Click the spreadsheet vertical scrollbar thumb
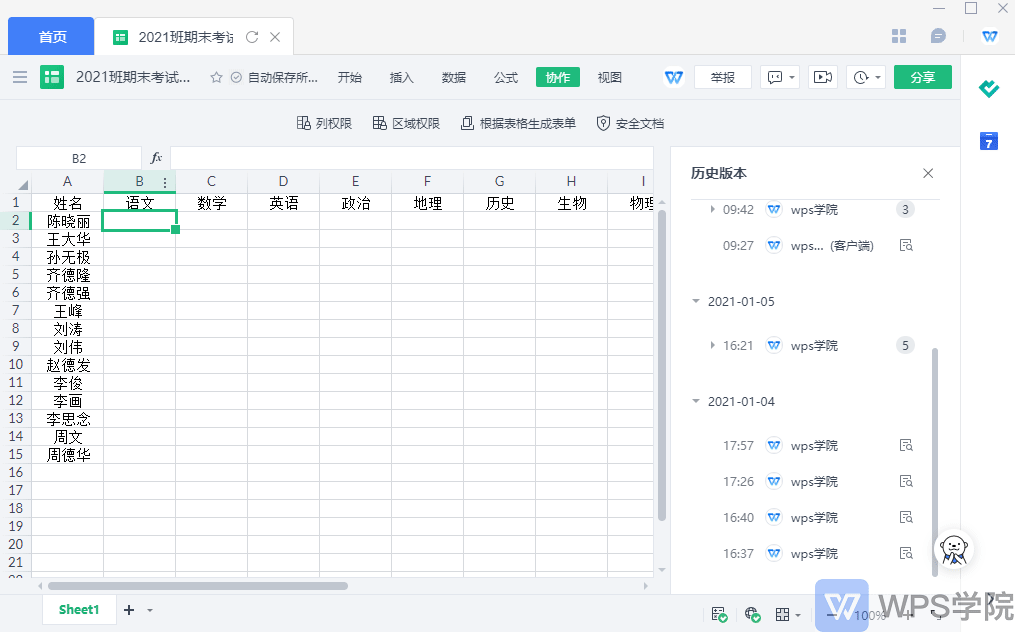Image resolution: width=1015 pixels, height=632 pixels. (x=662, y=365)
